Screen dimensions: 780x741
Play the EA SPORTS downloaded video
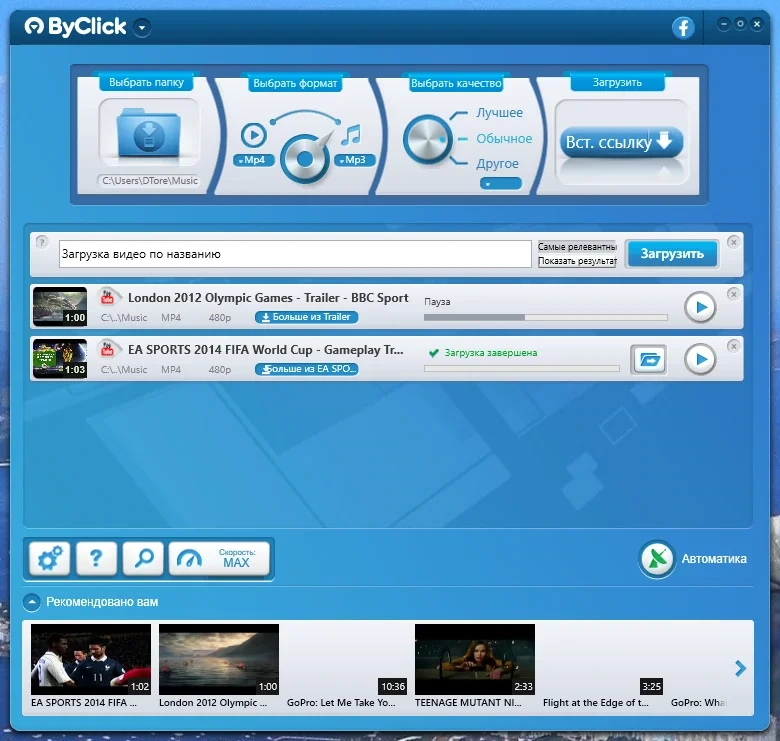[700, 360]
